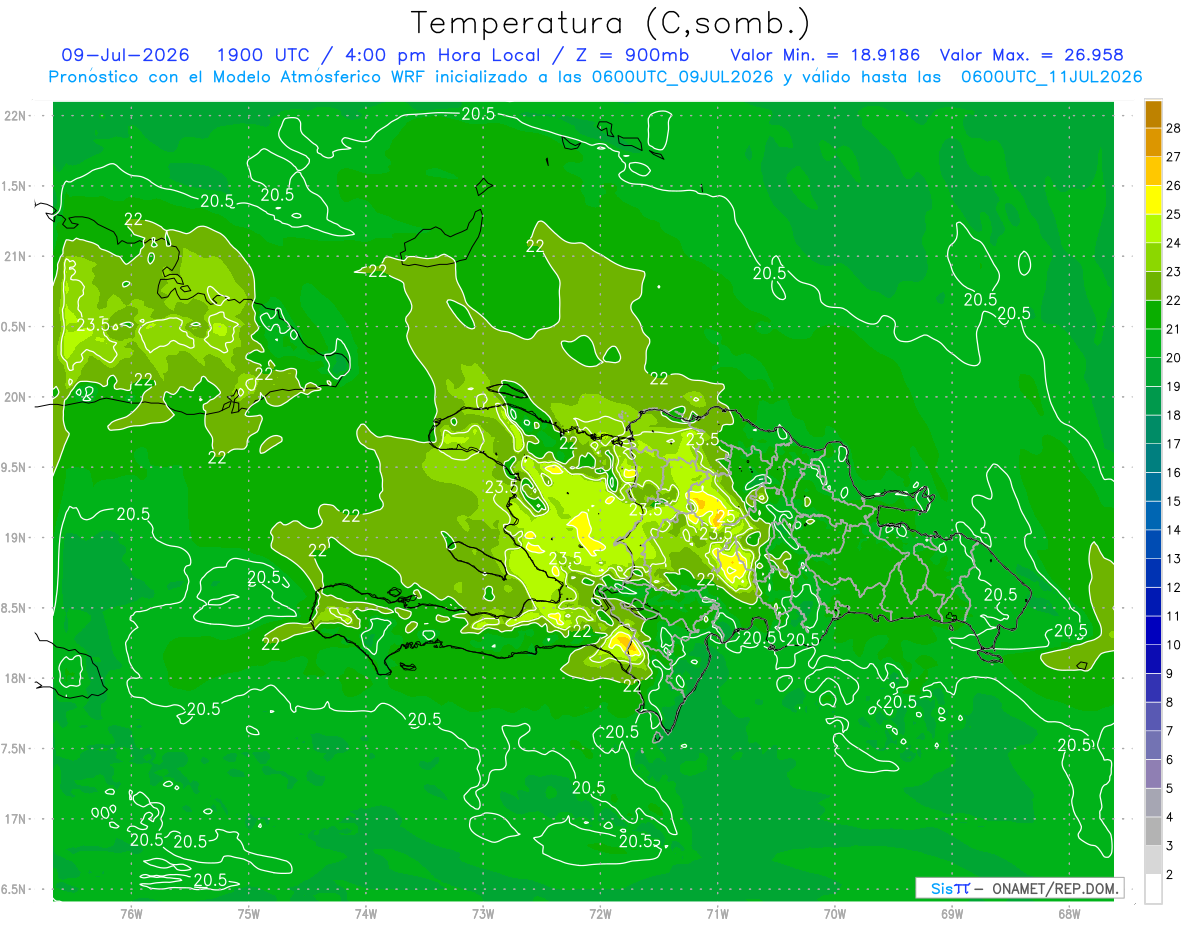Click legend color band between 24 and 25
The width and height of the screenshot is (1200, 927).
click(1153, 229)
